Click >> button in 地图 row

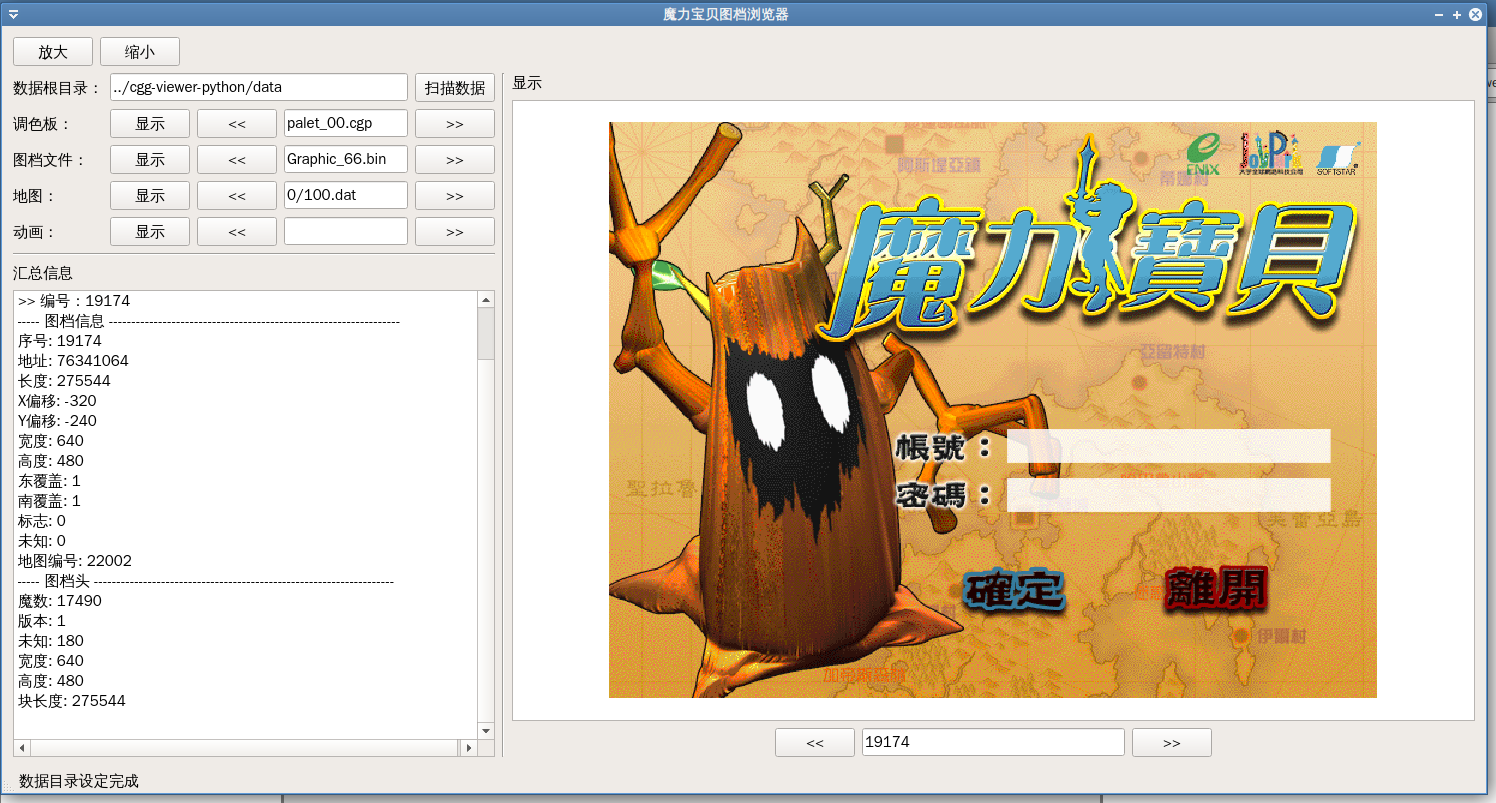(x=455, y=196)
